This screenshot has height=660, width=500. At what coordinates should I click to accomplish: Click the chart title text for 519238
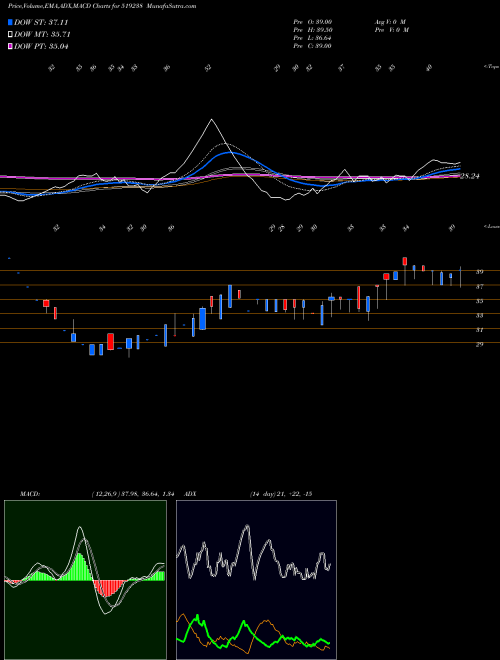coord(77,6)
